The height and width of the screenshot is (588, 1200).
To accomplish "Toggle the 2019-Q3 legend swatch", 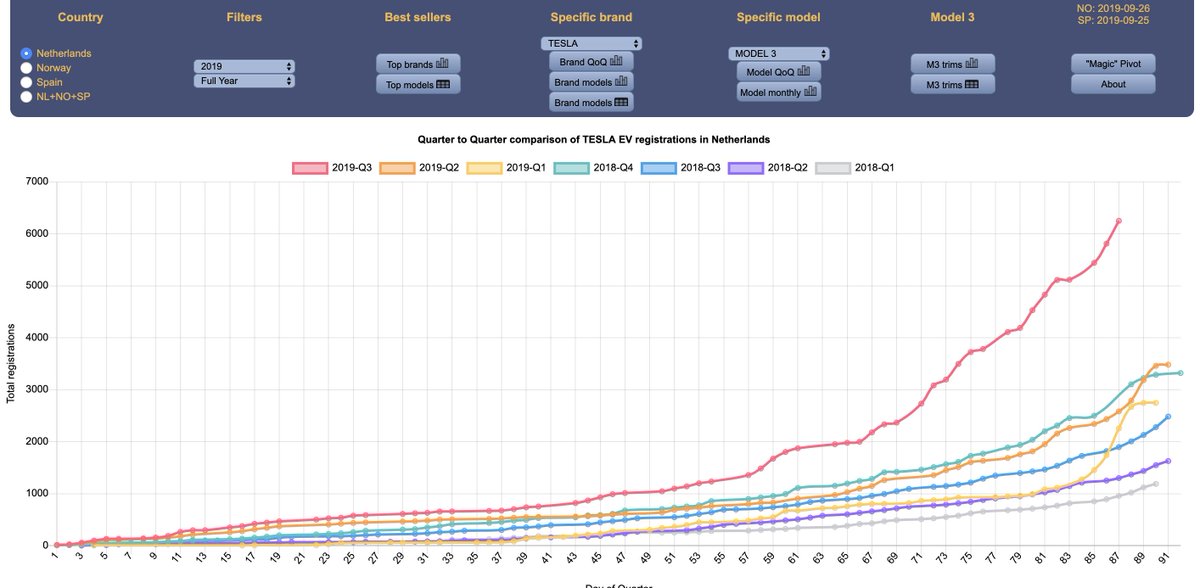I will pos(310,168).
